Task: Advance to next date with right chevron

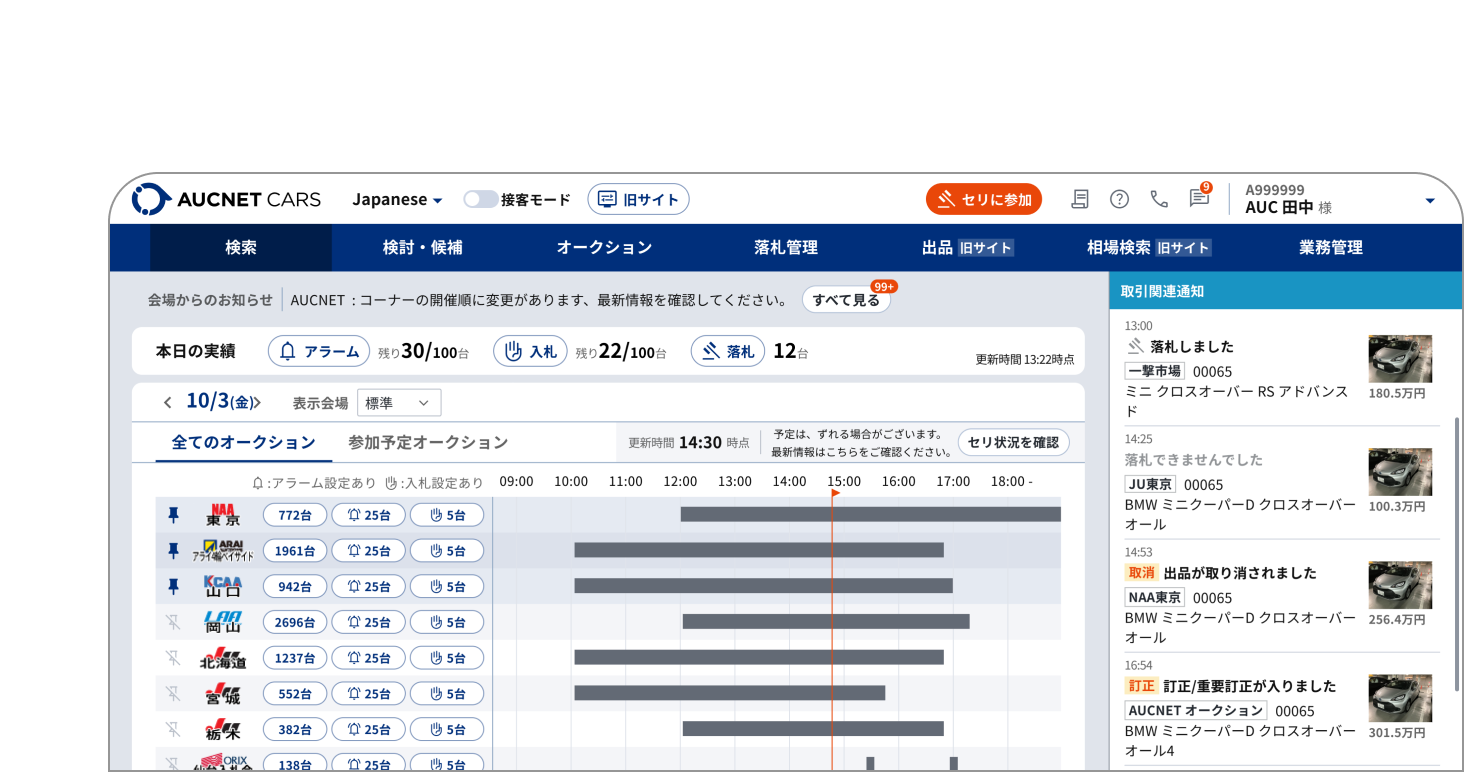Action: tap(257, 403)
